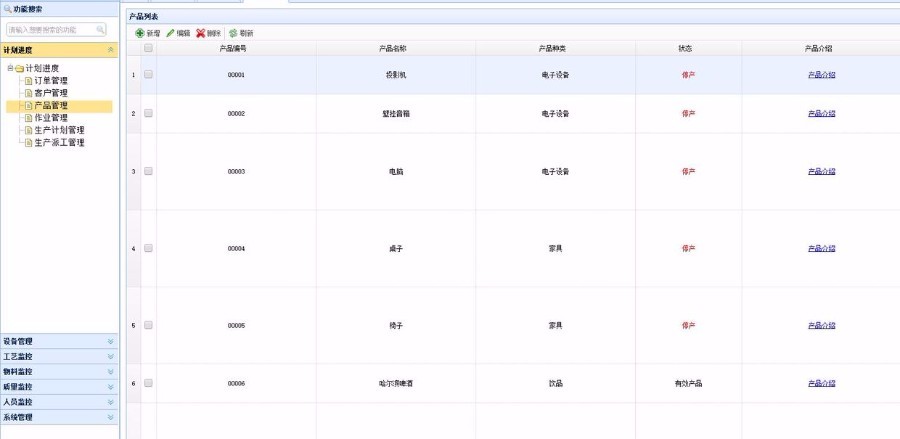Expand the 设备管理 accordion panel
The height and width of the screenshot is (439, 900).
tap(59, 341)
